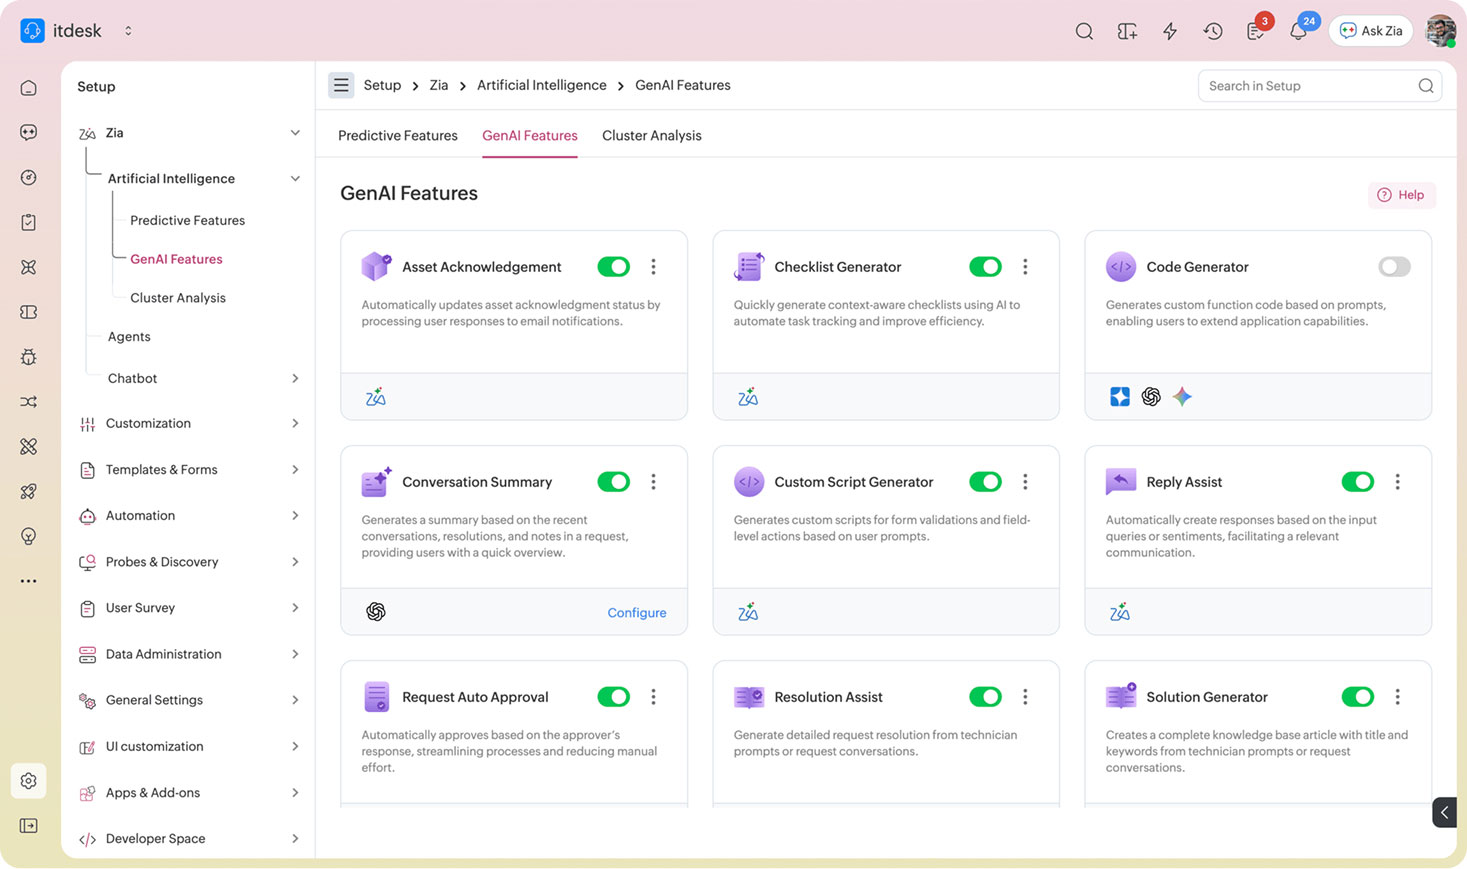Go to the Home icon in left rail

[x=28, y=88]
